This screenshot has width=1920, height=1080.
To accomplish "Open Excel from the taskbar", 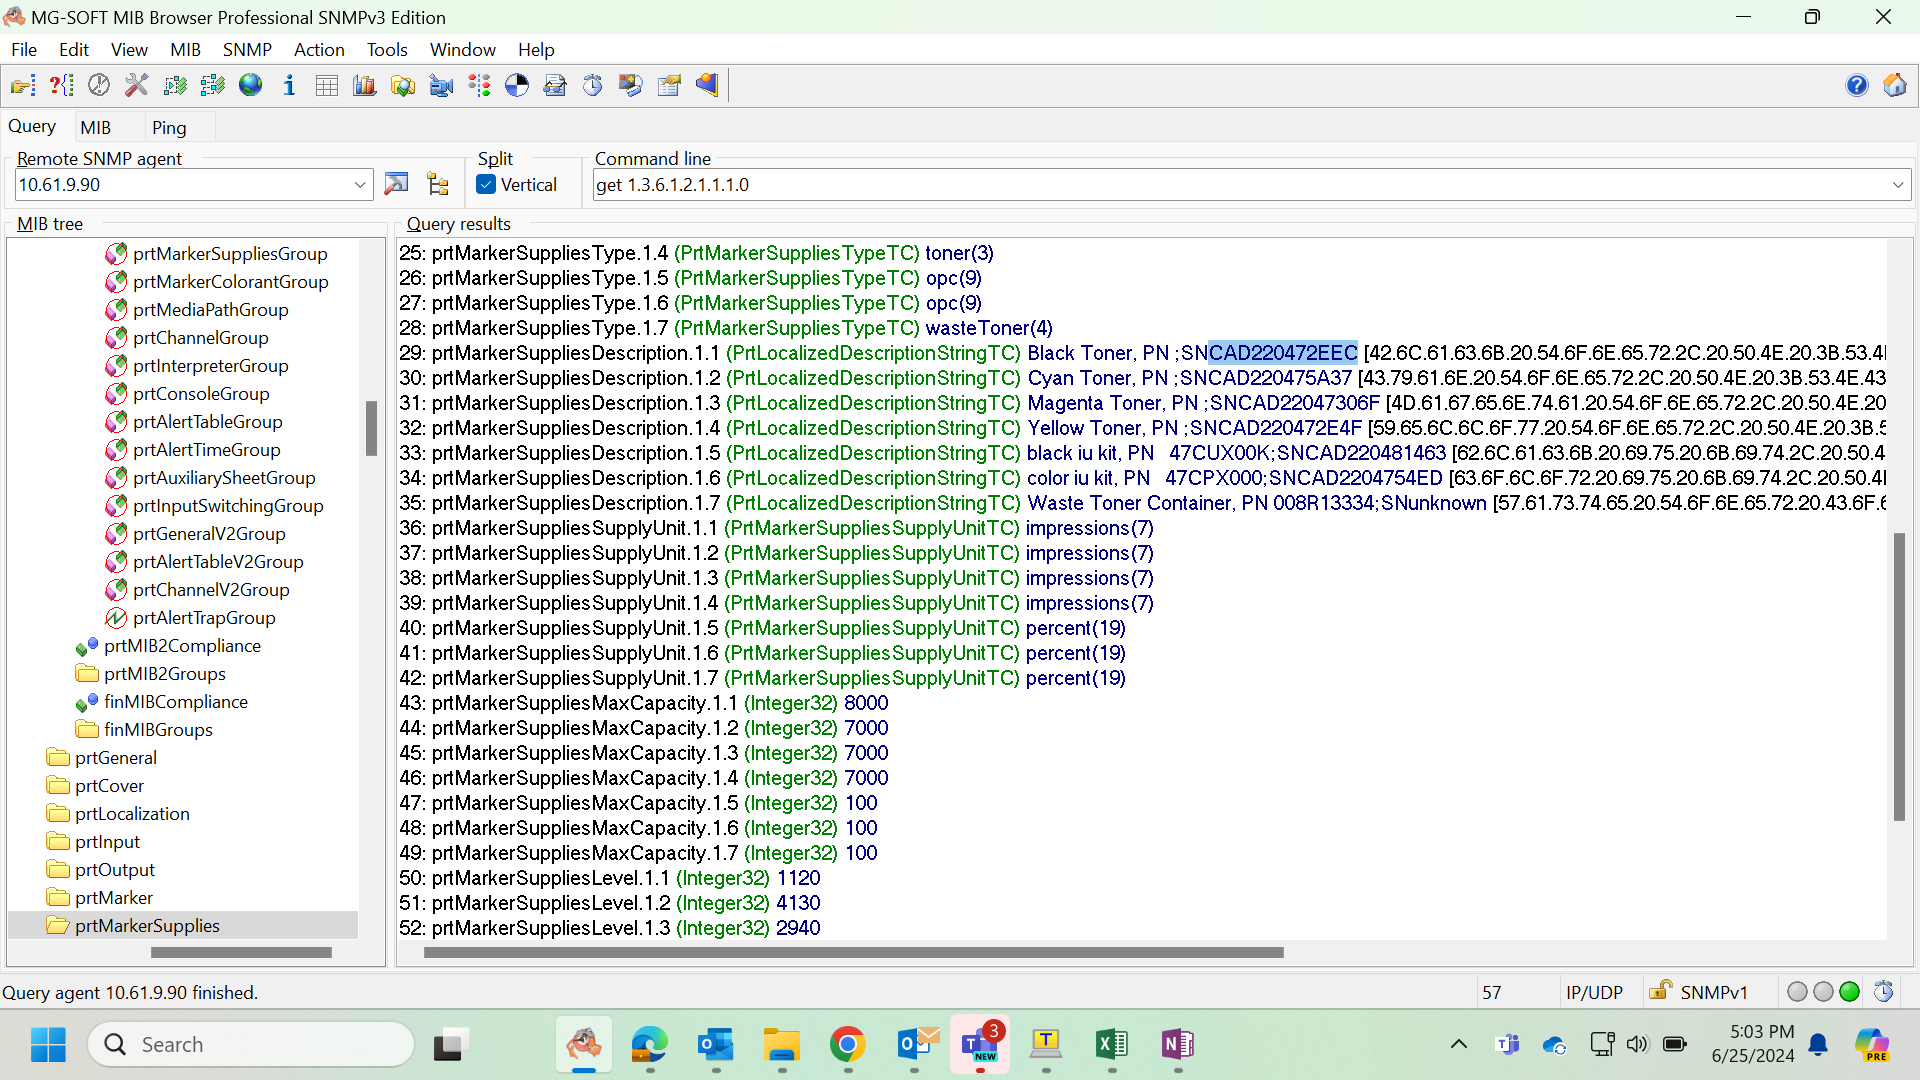I will (1111, 1045).
